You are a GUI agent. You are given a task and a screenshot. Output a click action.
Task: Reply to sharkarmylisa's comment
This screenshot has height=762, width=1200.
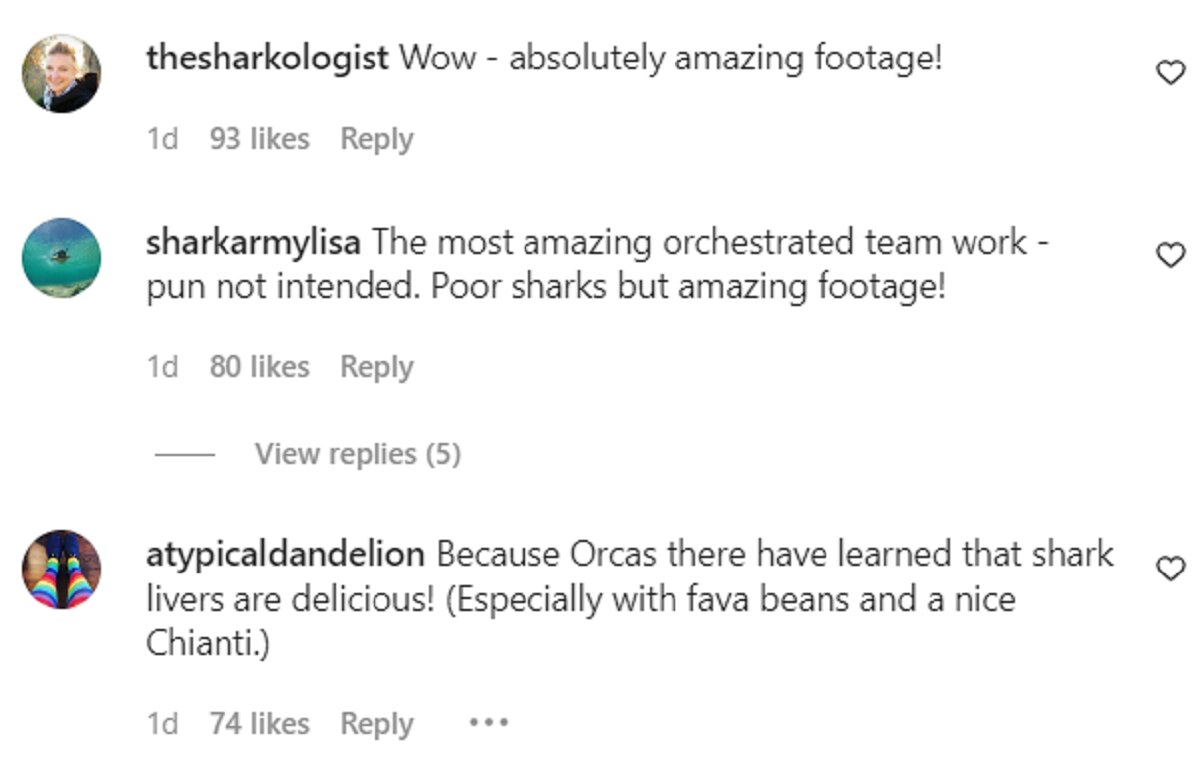[x=376, y=367]
